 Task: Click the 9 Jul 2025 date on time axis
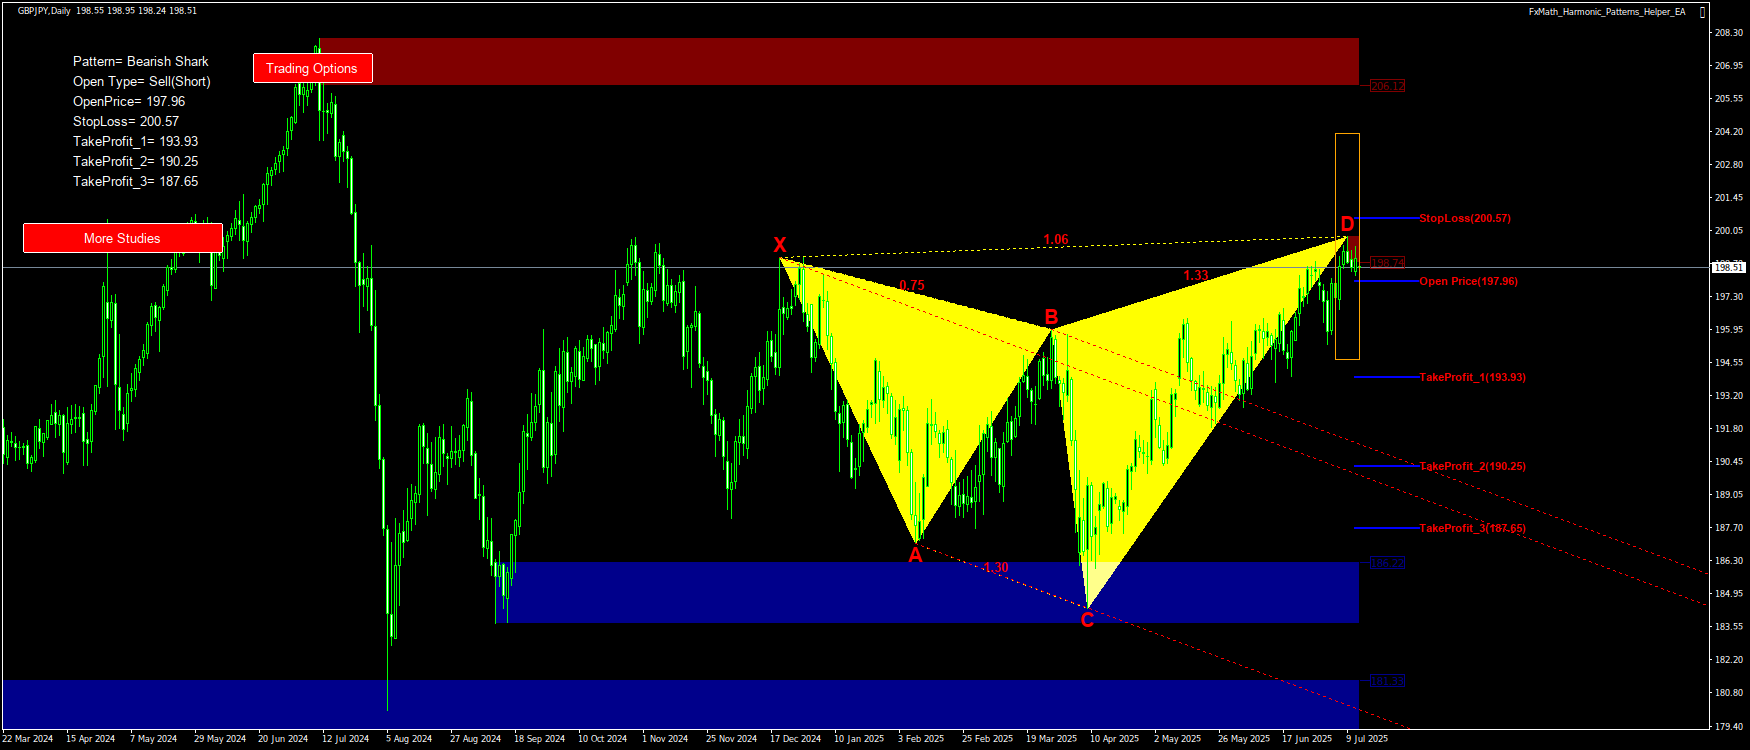(1366, 739)
